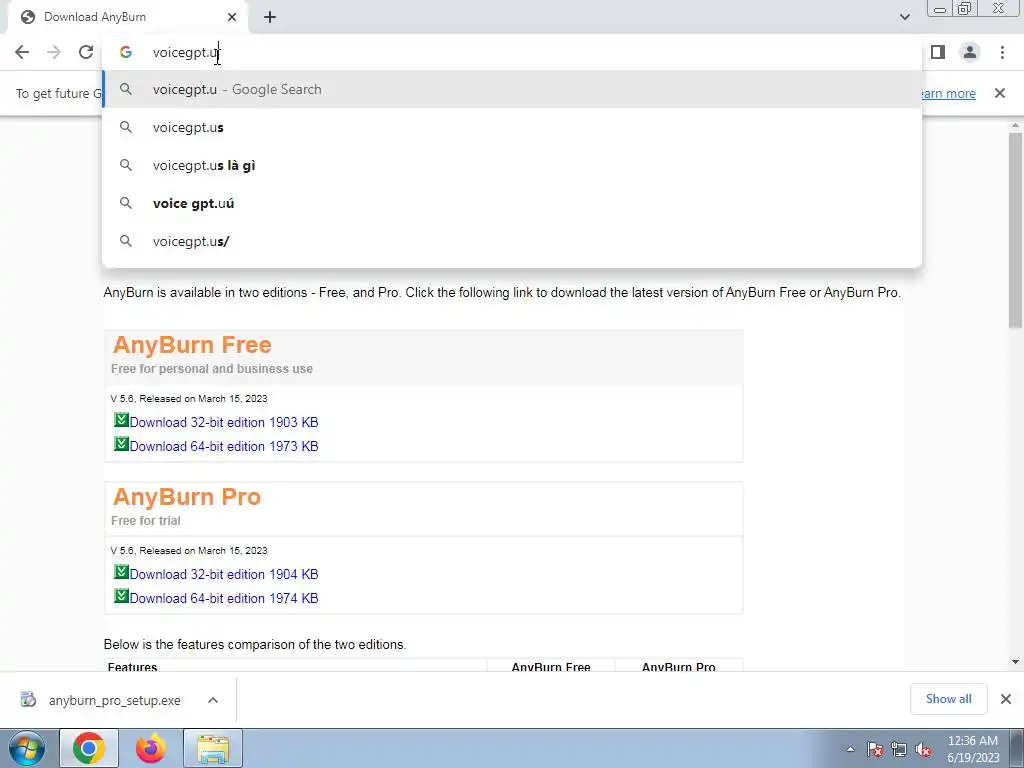
Task: Click green download icon beside Free 32-bit link
Action: (121, 420)
